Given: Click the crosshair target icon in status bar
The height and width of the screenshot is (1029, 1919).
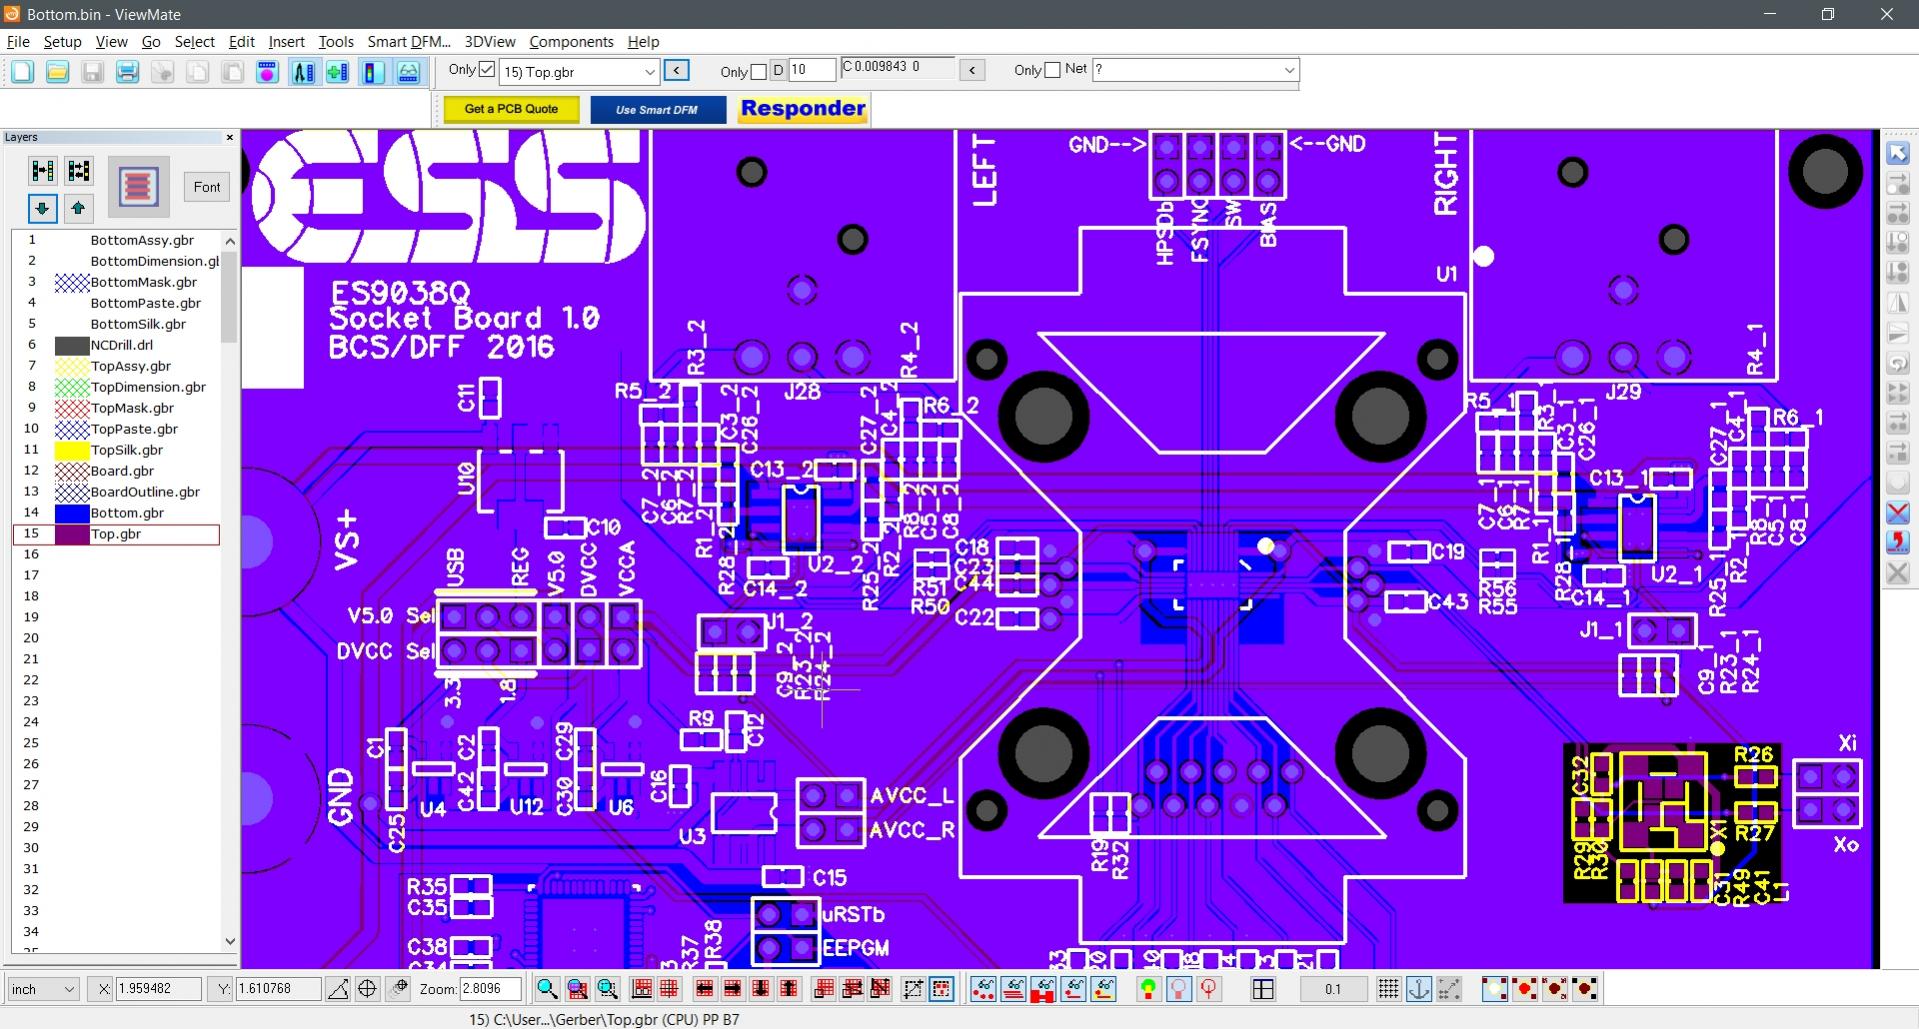Looking at the screenshot, I should (x=367, y=989).
